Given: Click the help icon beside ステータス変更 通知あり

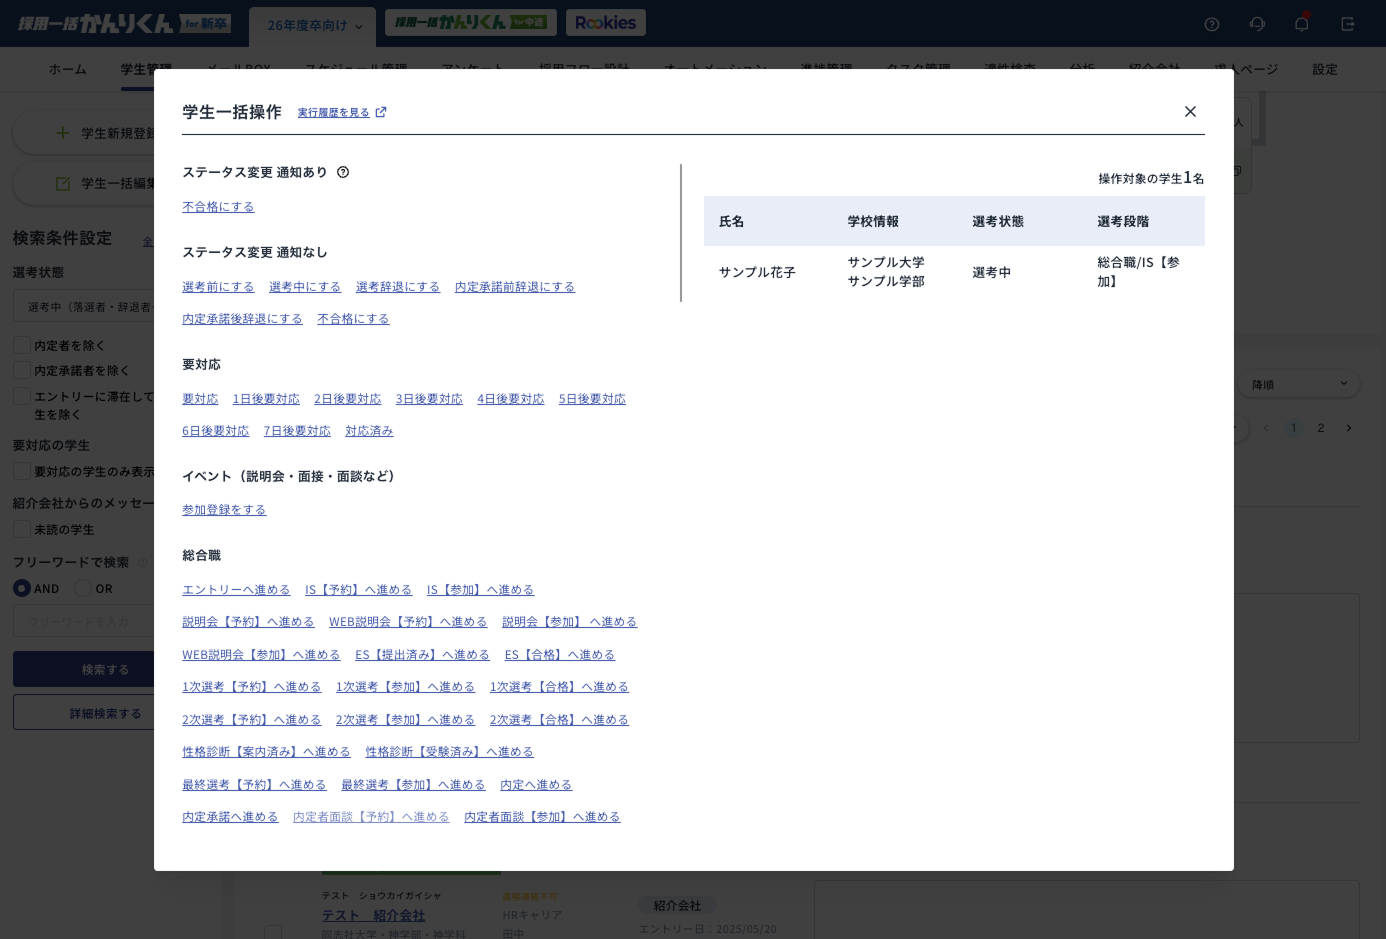Looking at the screenshot, I should pyautogui.click(x=343, y=172).
